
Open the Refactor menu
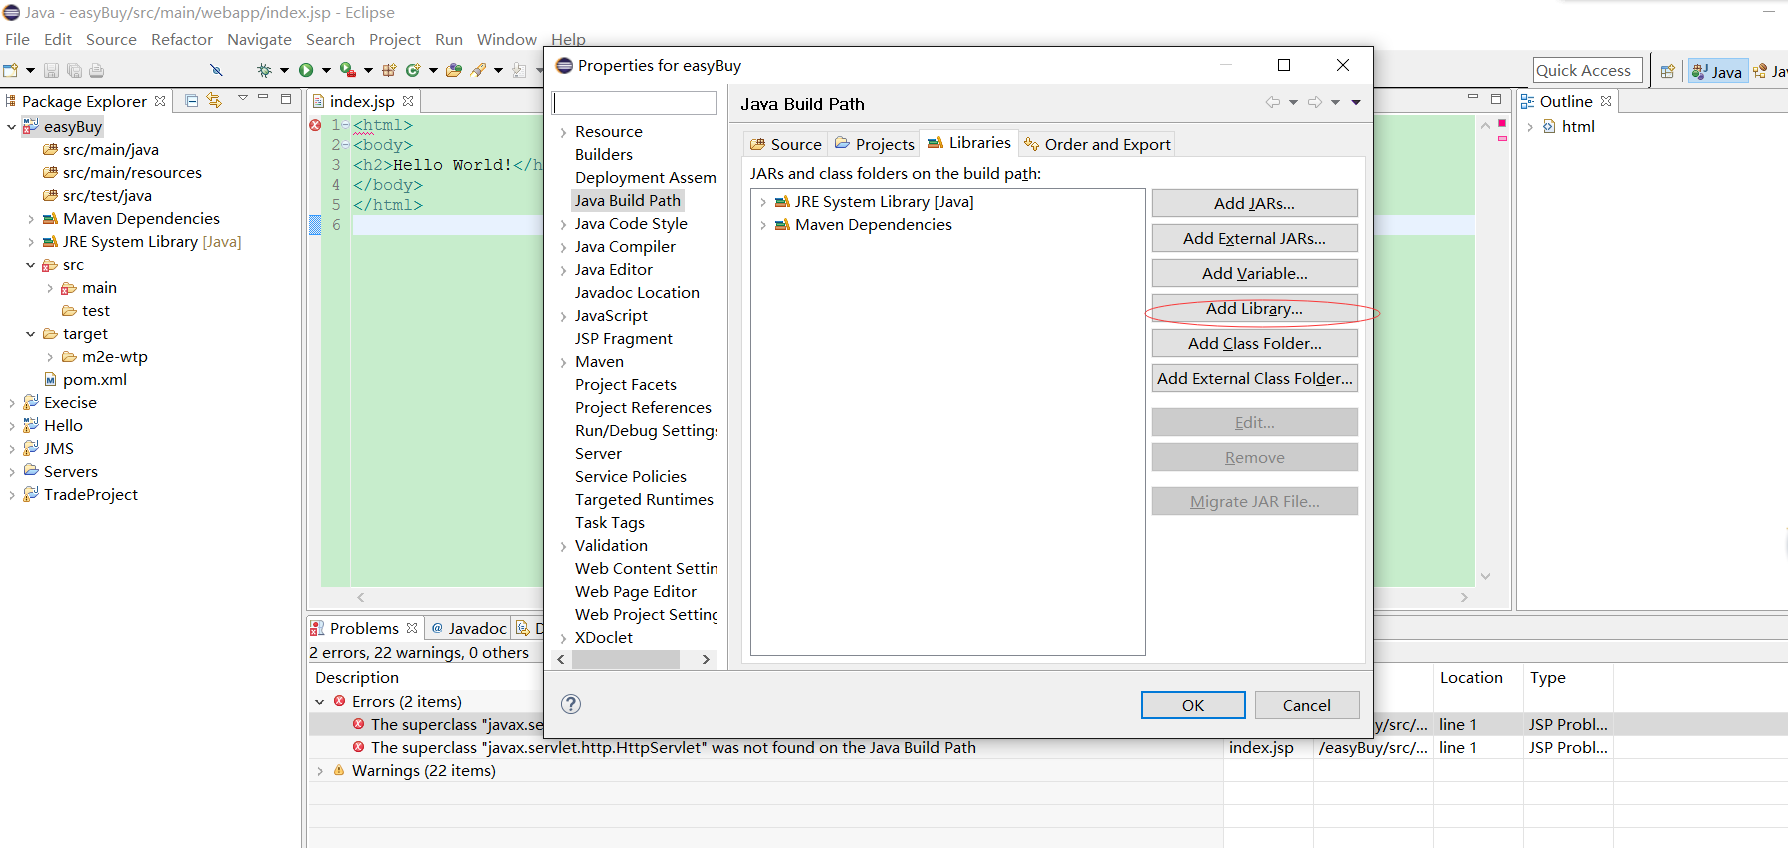coord(182,39)
